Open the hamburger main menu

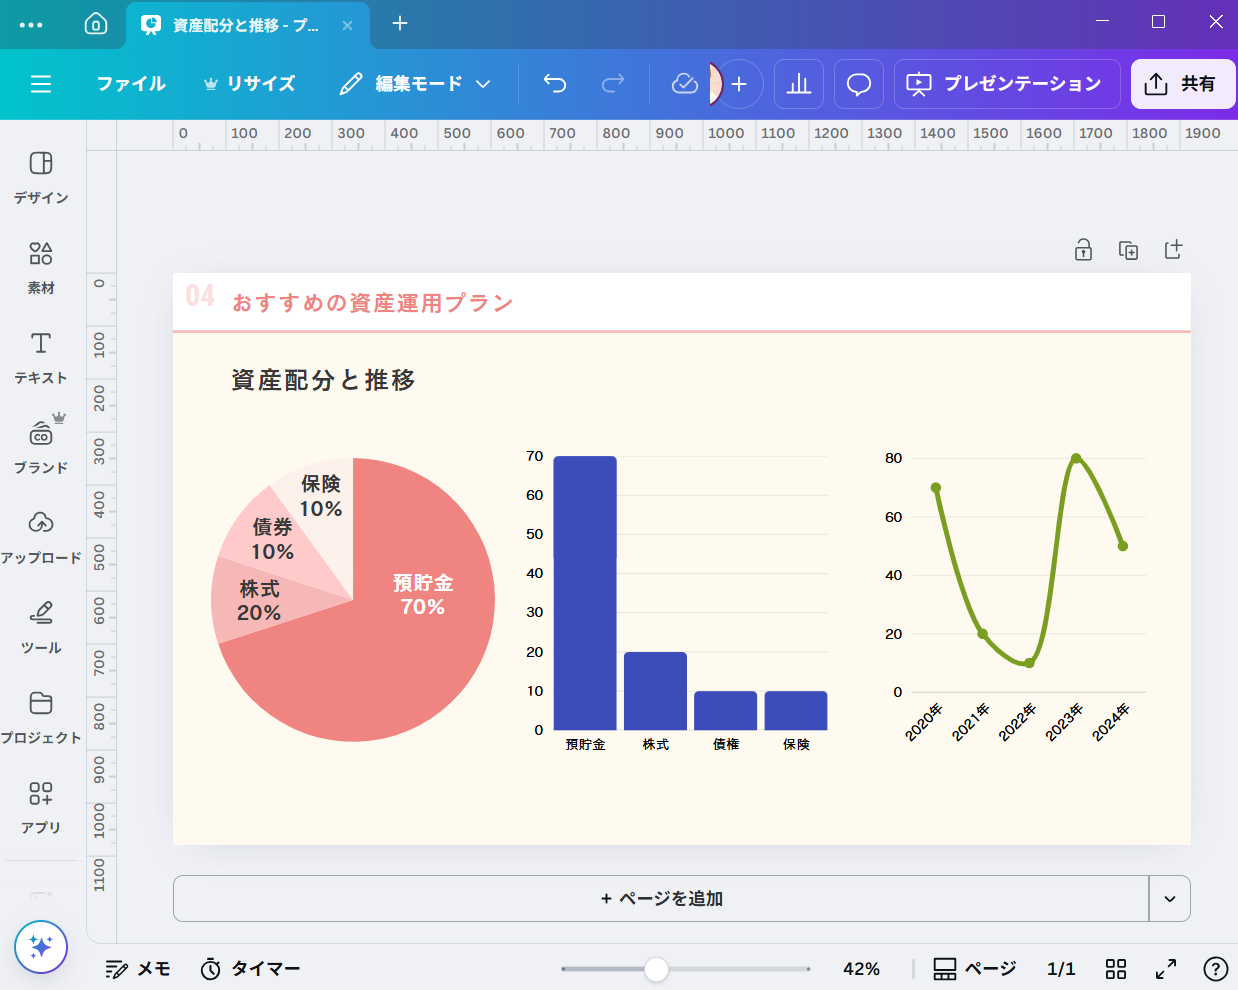tap(41, 84)
